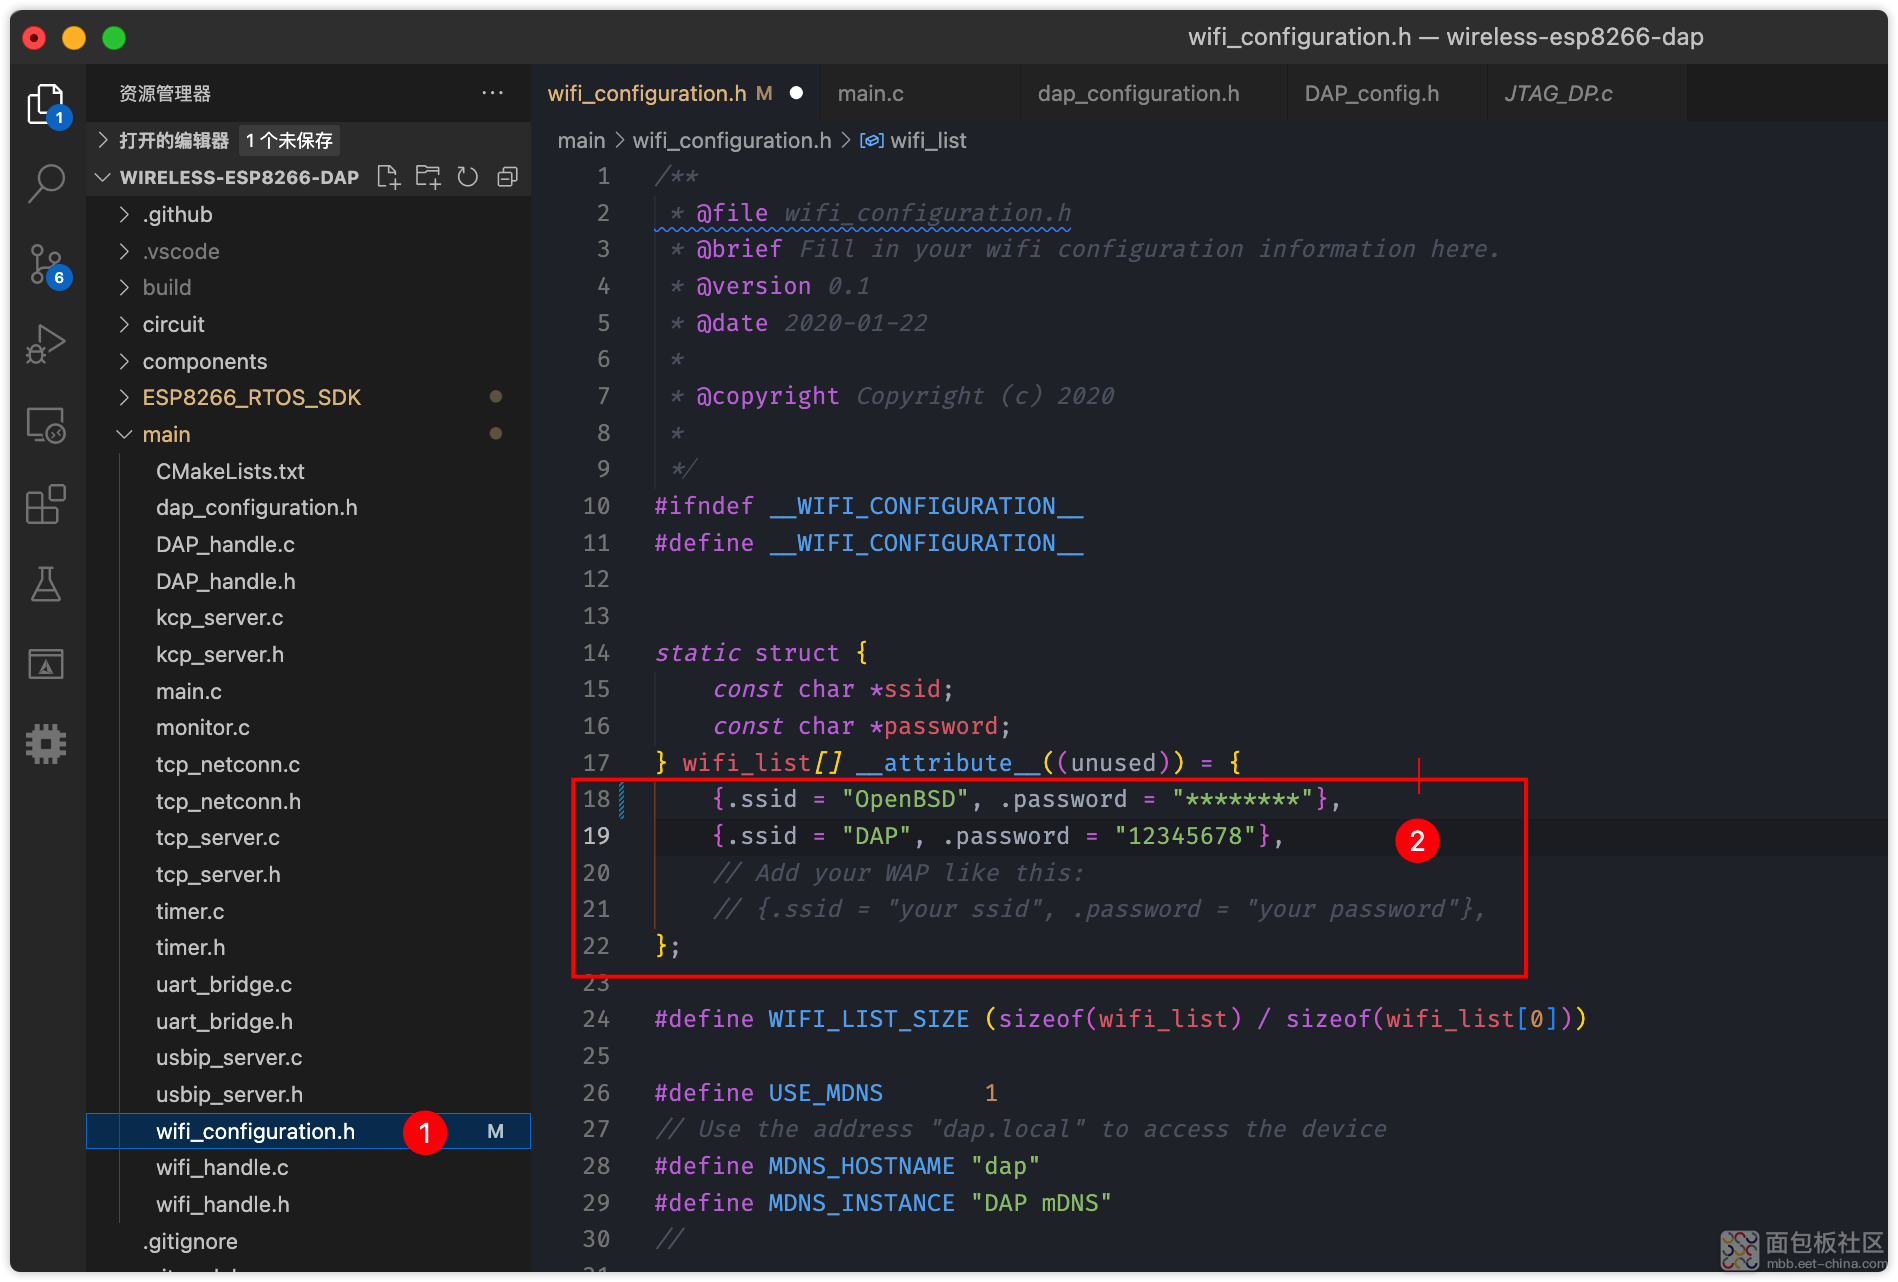The image size is (1898, 1282).
Task: Open tcp_server.h in the file tree
Action: pos(217,875)
